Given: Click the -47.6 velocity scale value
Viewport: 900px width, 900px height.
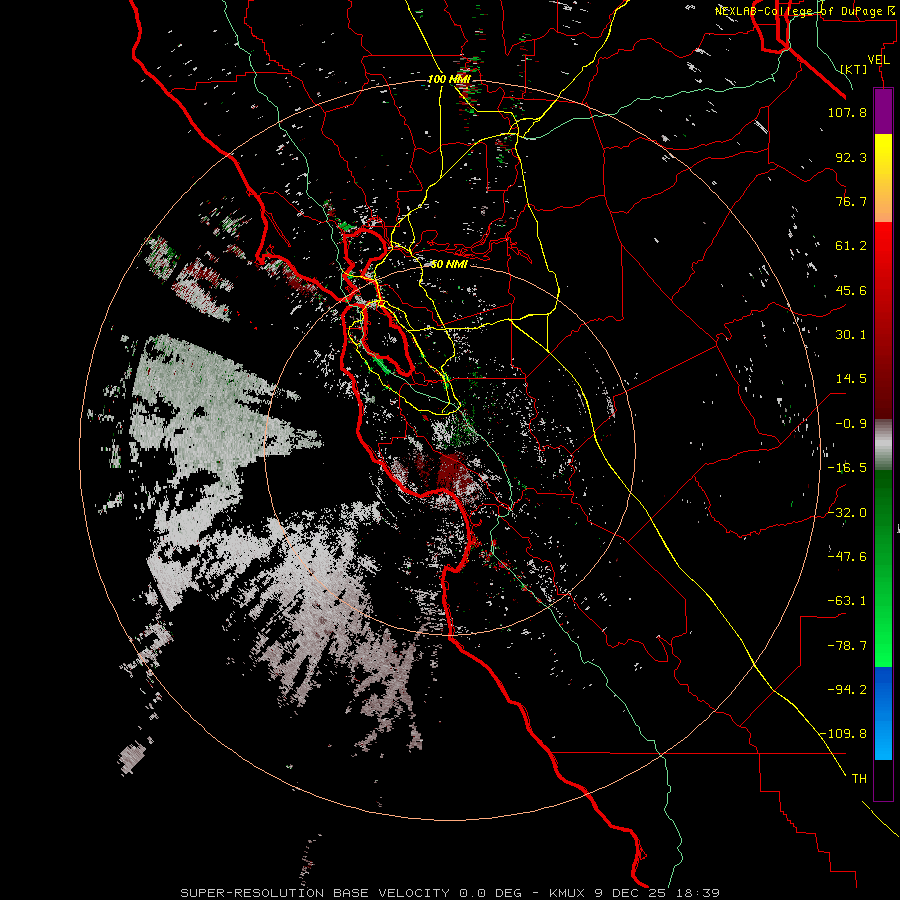Looking at the screenshot, I should click(x=847, y=557).
